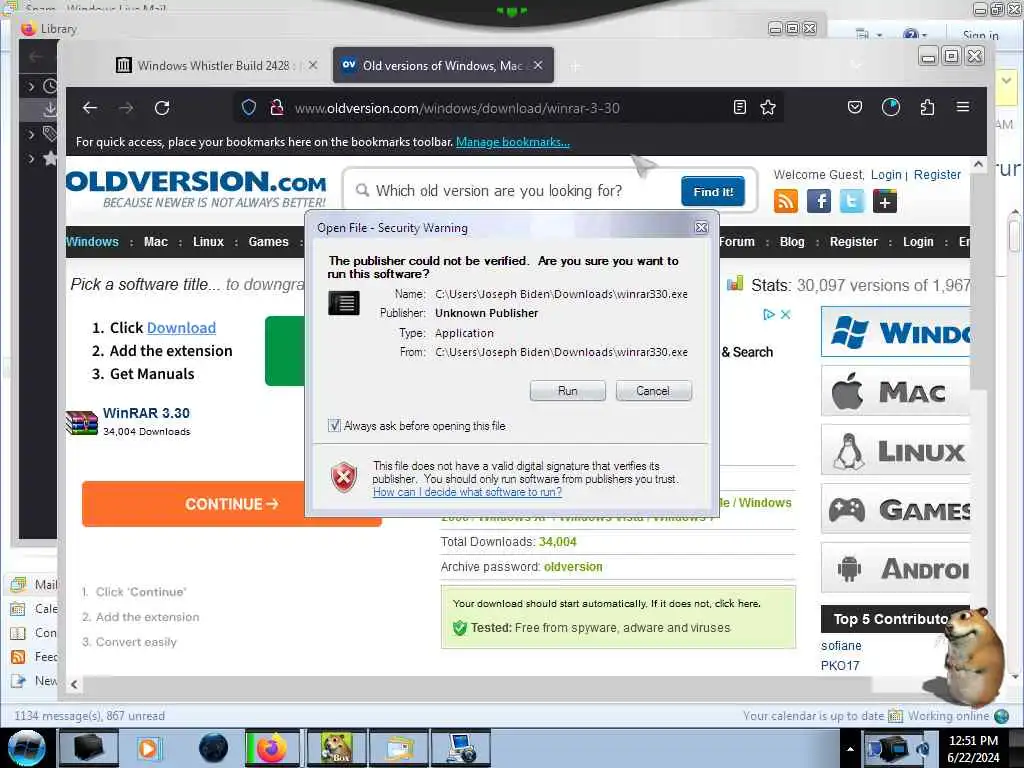Expand the Tags item in Library sidebar

31,135
